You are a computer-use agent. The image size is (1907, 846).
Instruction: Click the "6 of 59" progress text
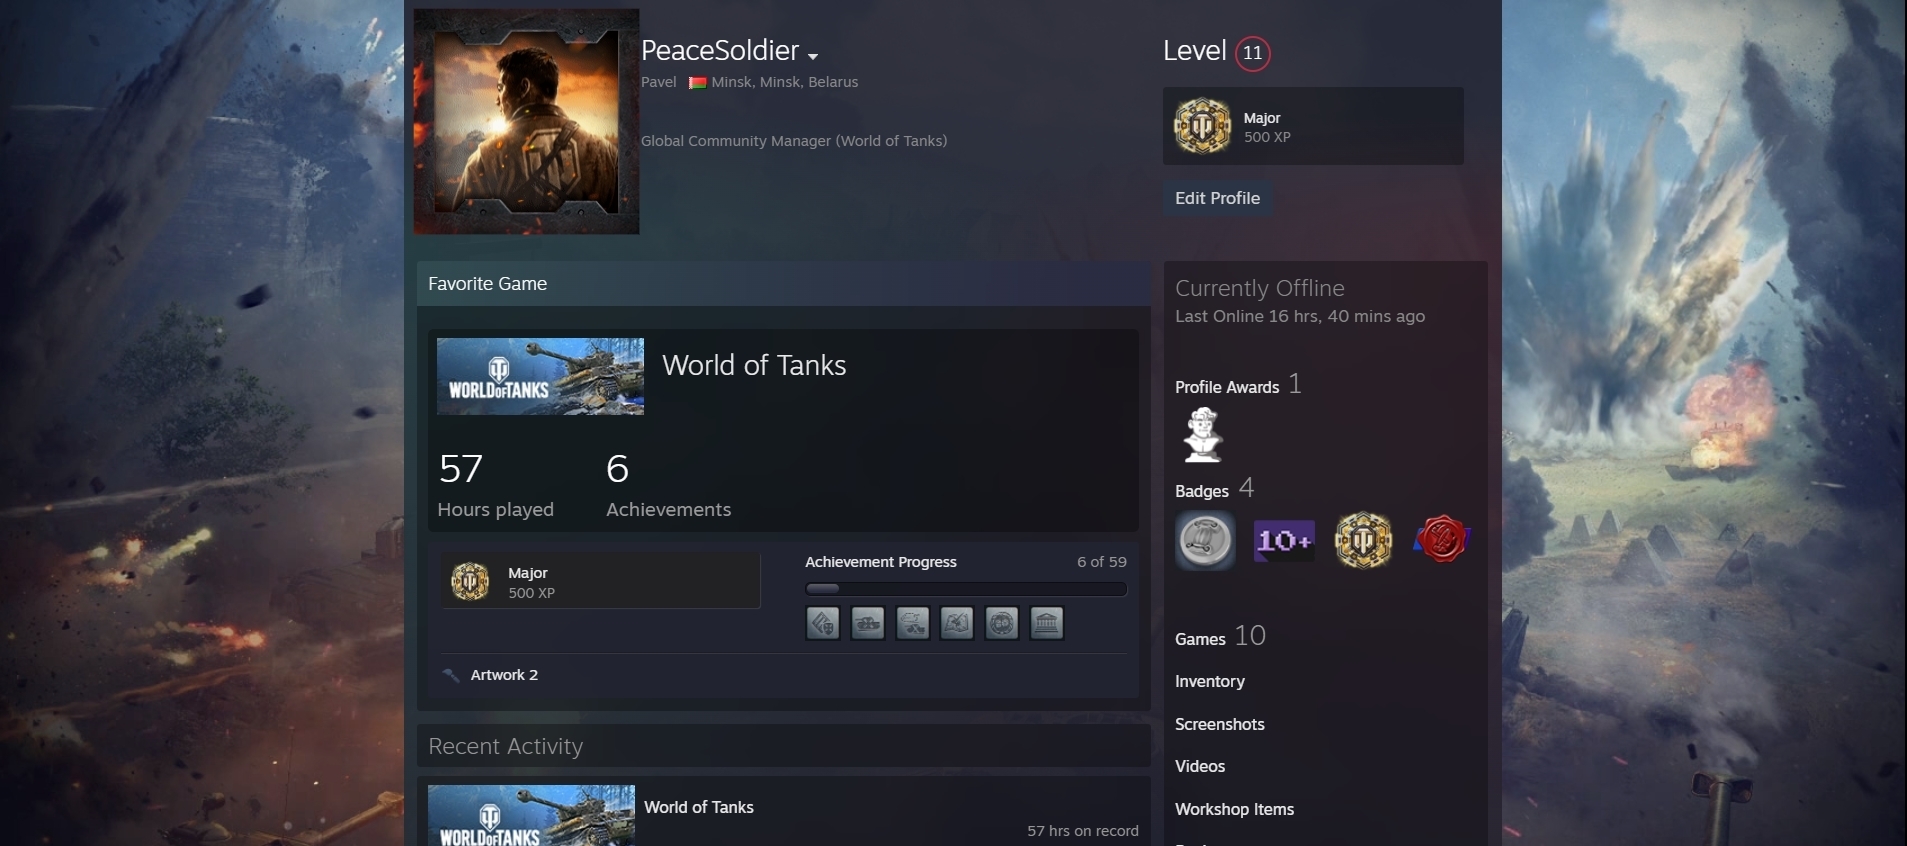coord(1102,562)
